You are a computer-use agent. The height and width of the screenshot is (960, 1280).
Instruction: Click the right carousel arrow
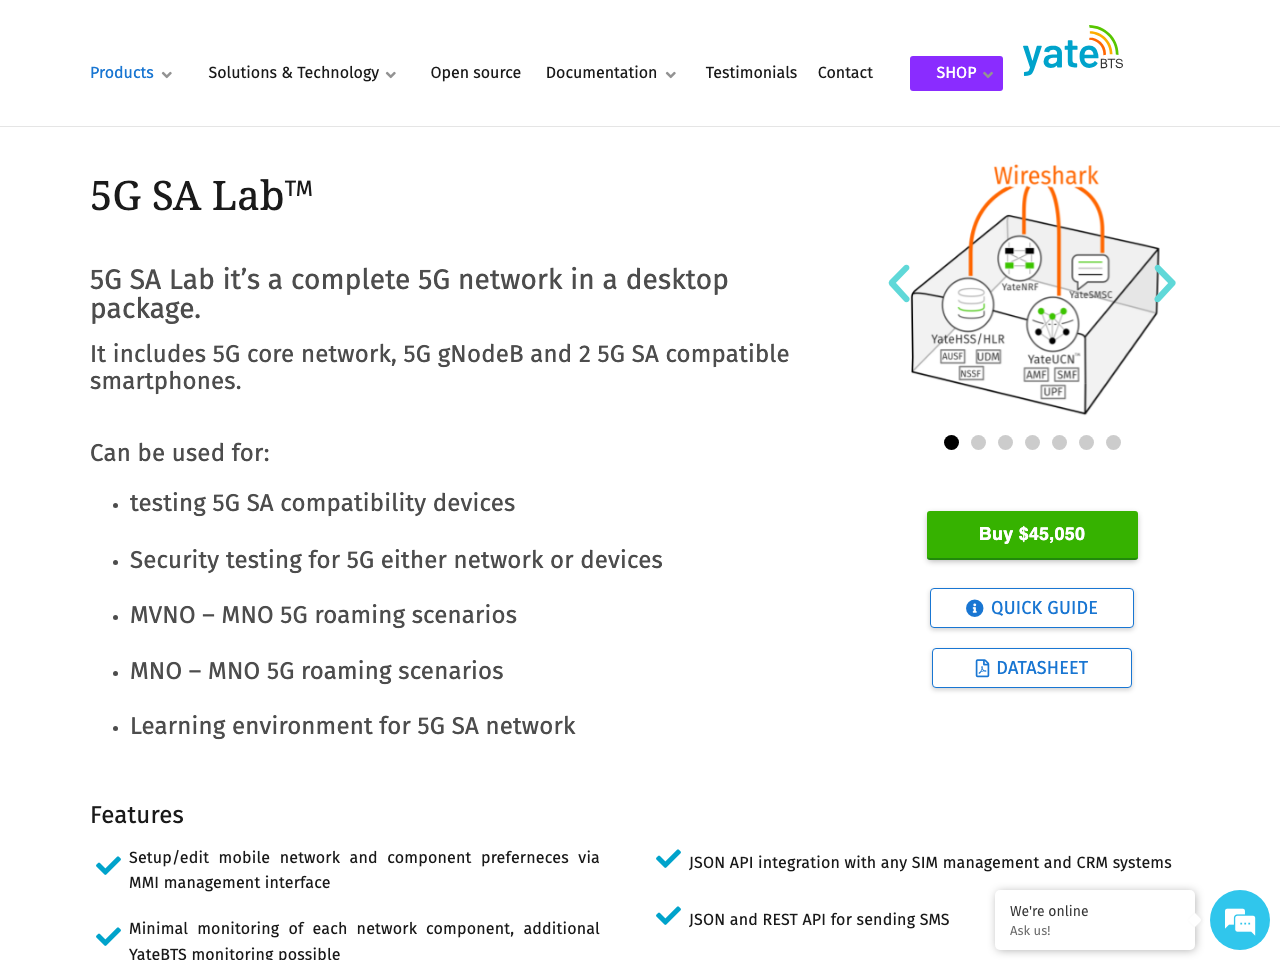coord(1165,284)
